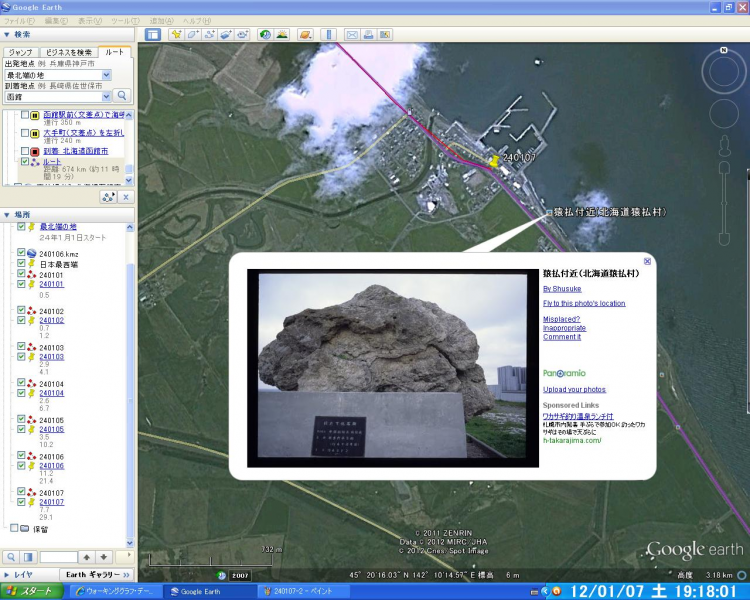Uncheck the 日本最西端 checkbox

pos(21,263)
